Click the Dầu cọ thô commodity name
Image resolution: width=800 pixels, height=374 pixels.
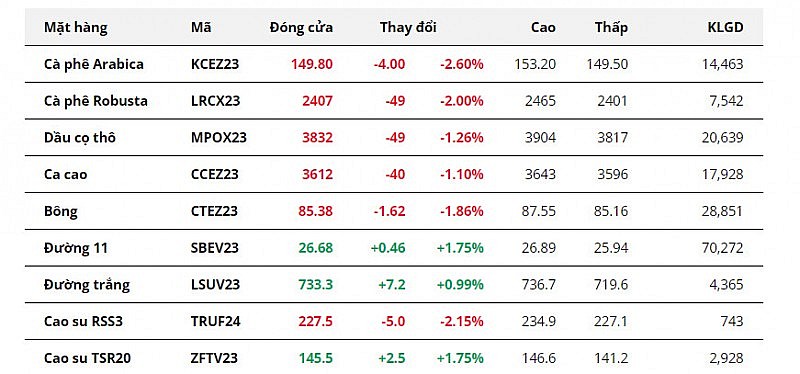coord(80,138)
